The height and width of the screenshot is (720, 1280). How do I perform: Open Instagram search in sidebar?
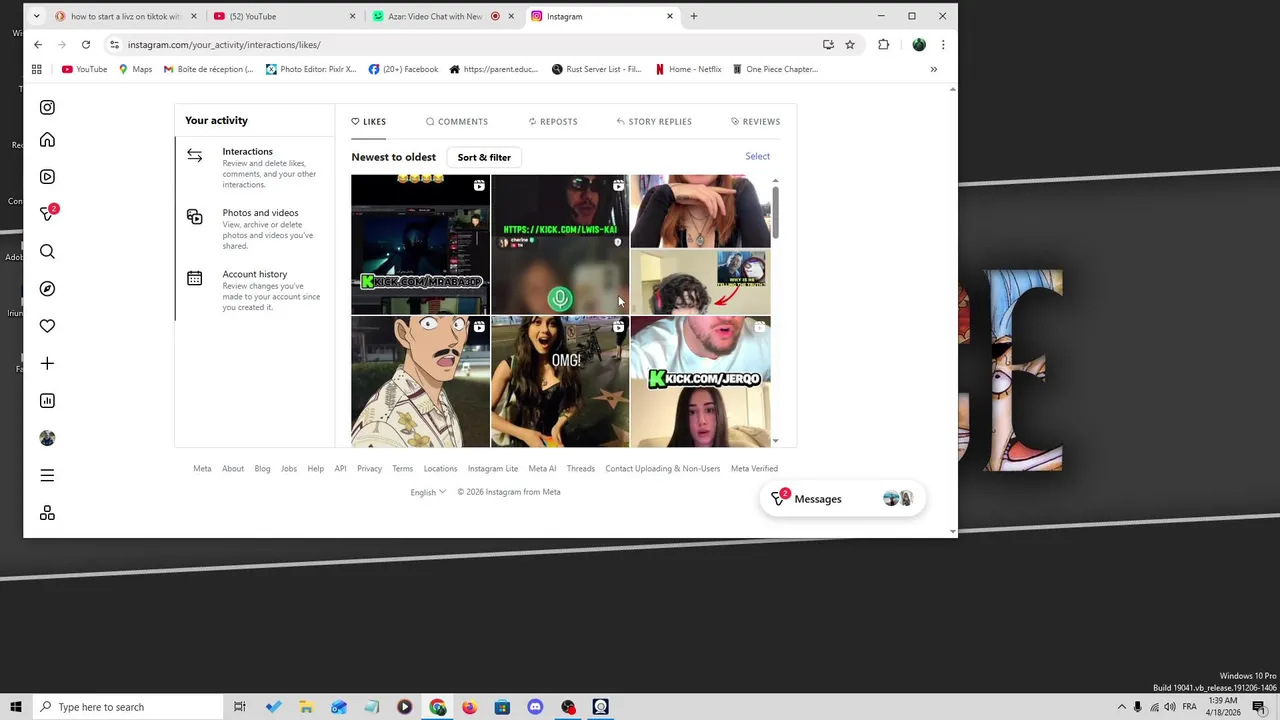pos(47,251)
